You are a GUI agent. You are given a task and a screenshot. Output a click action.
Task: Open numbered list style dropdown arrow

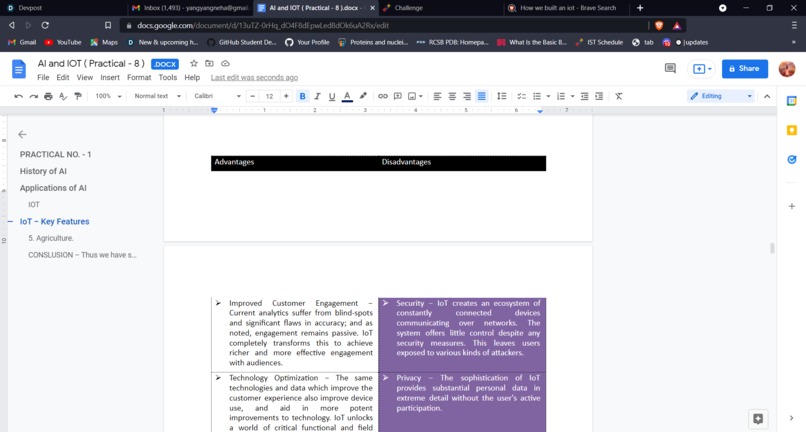(x=572, y=96)
